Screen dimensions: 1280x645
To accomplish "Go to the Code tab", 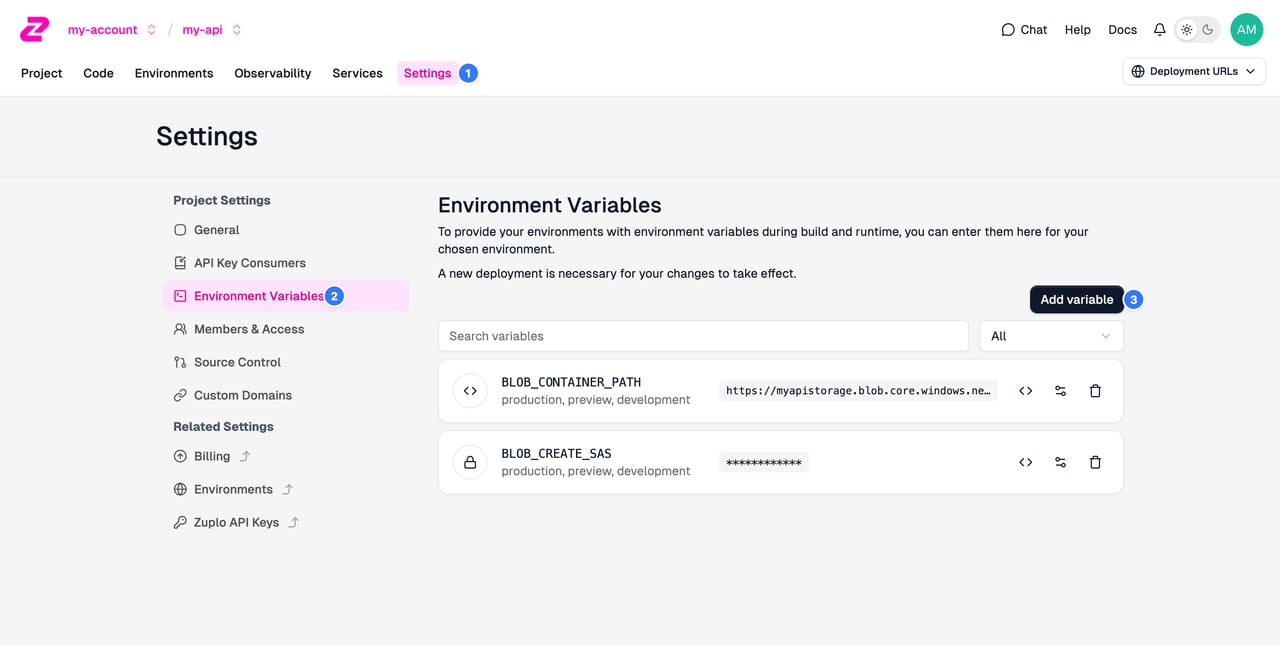I will point(98,73).
